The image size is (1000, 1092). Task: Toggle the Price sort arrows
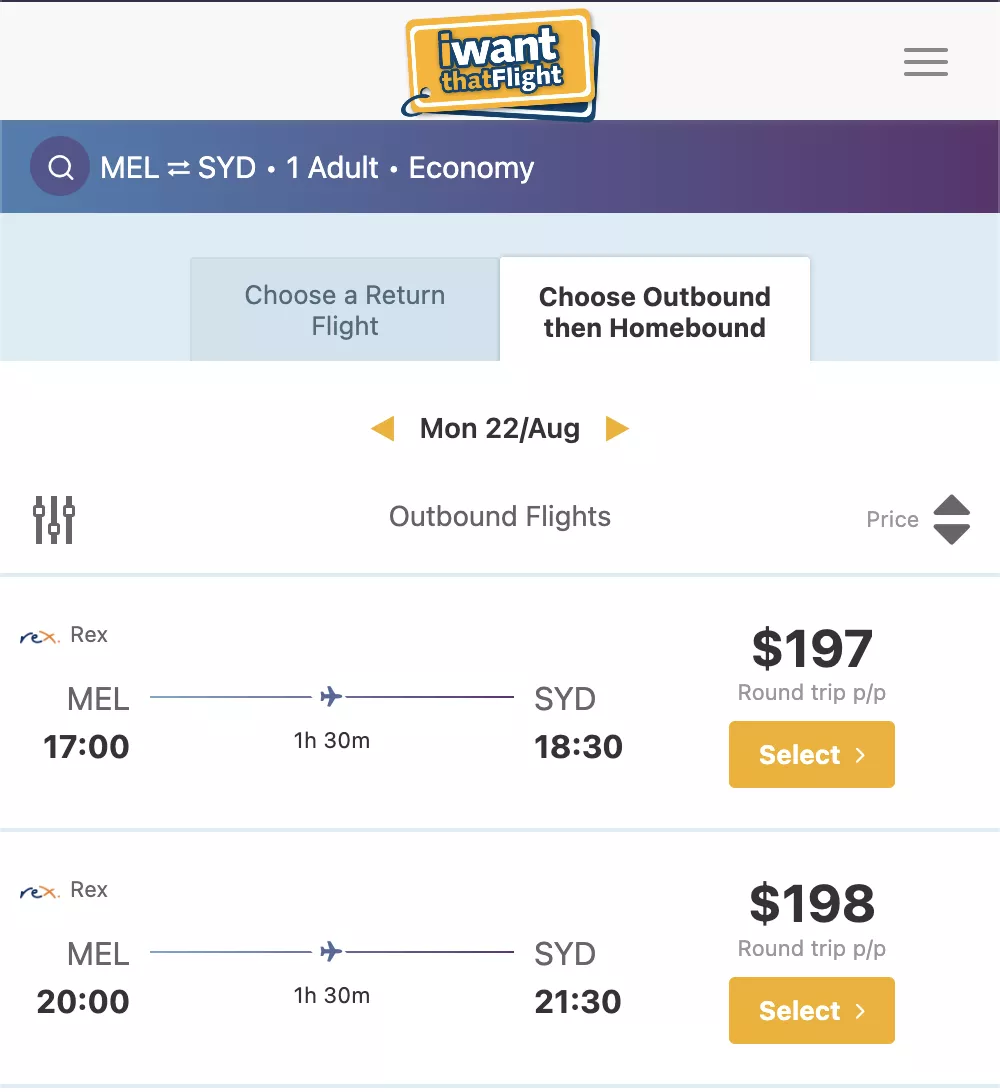[951, 519]
